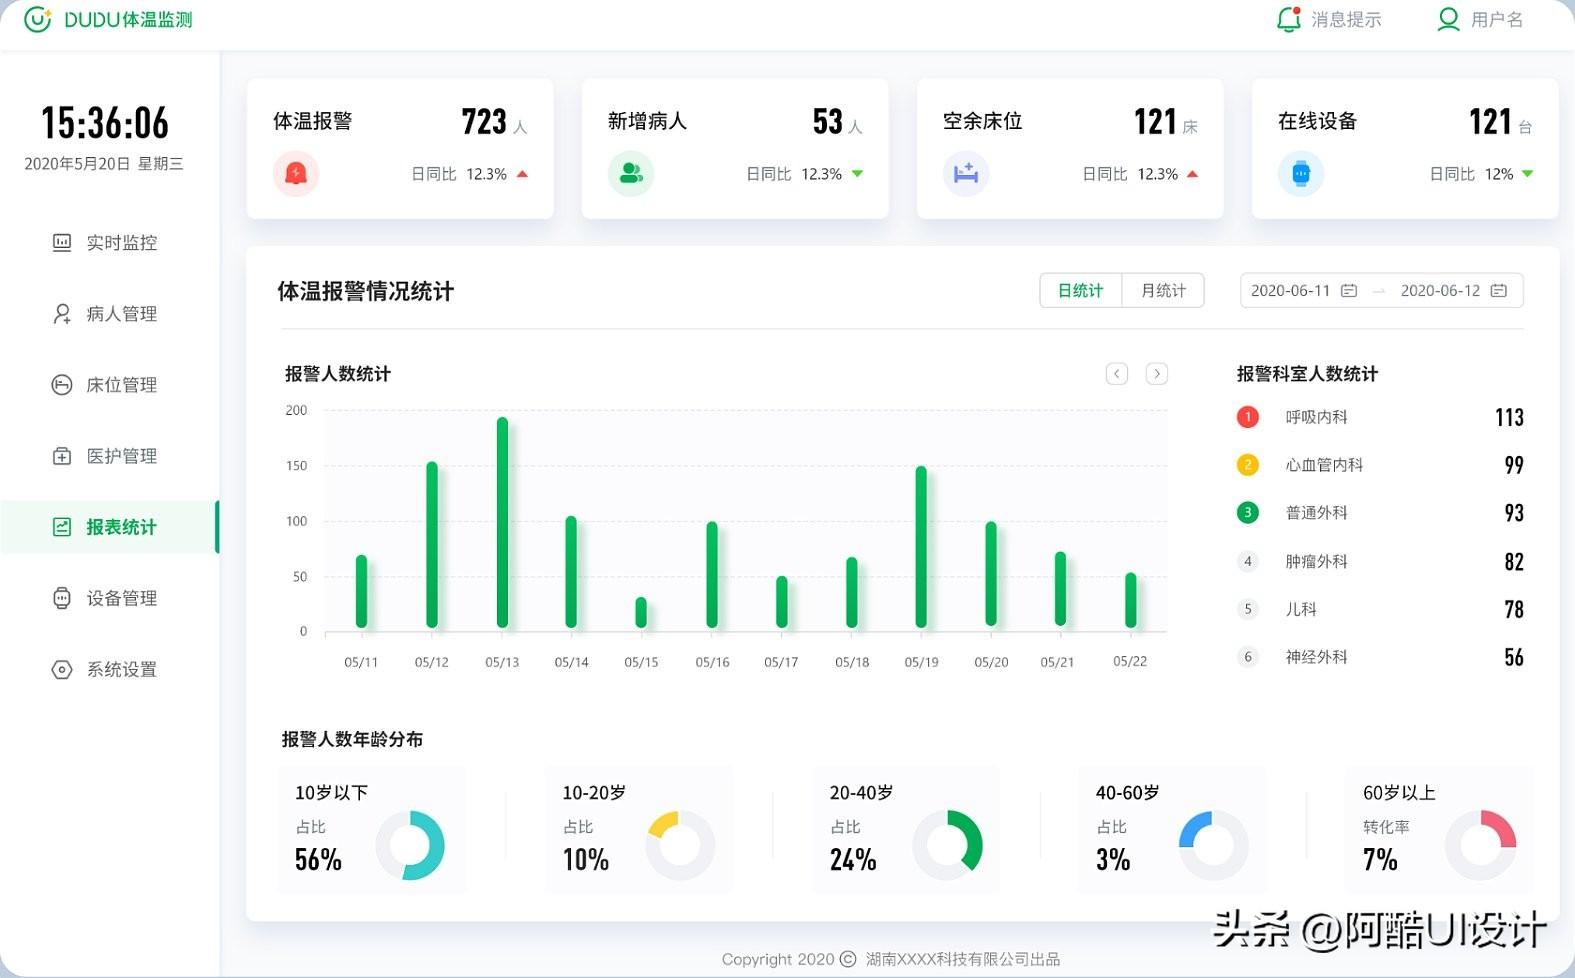Click the 呼吸内科 department name
Screen dimensions: 1575x978
(1316, 417)
